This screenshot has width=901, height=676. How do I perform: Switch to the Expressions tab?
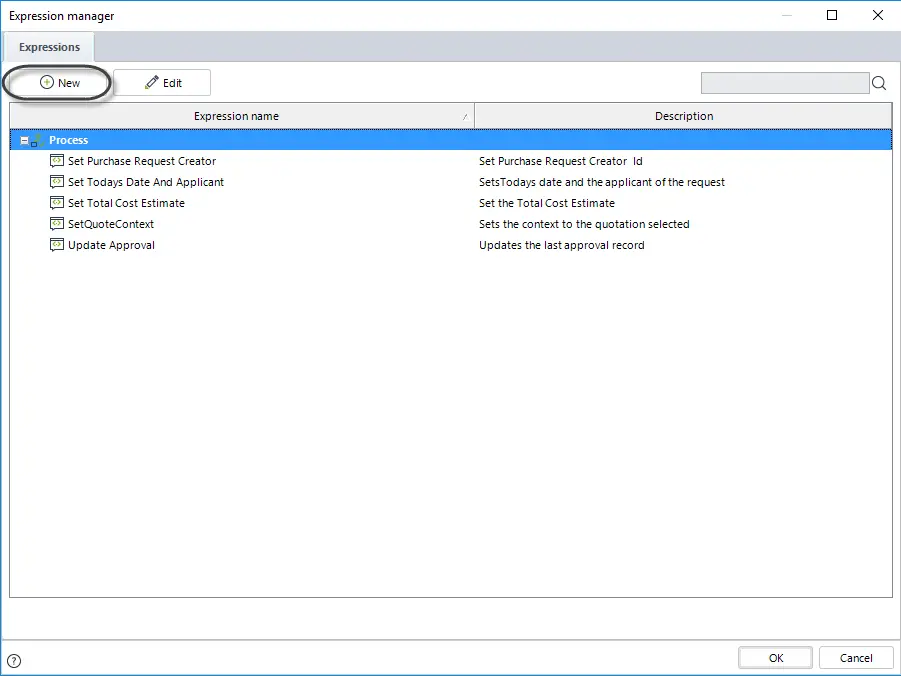pos(49,47)
